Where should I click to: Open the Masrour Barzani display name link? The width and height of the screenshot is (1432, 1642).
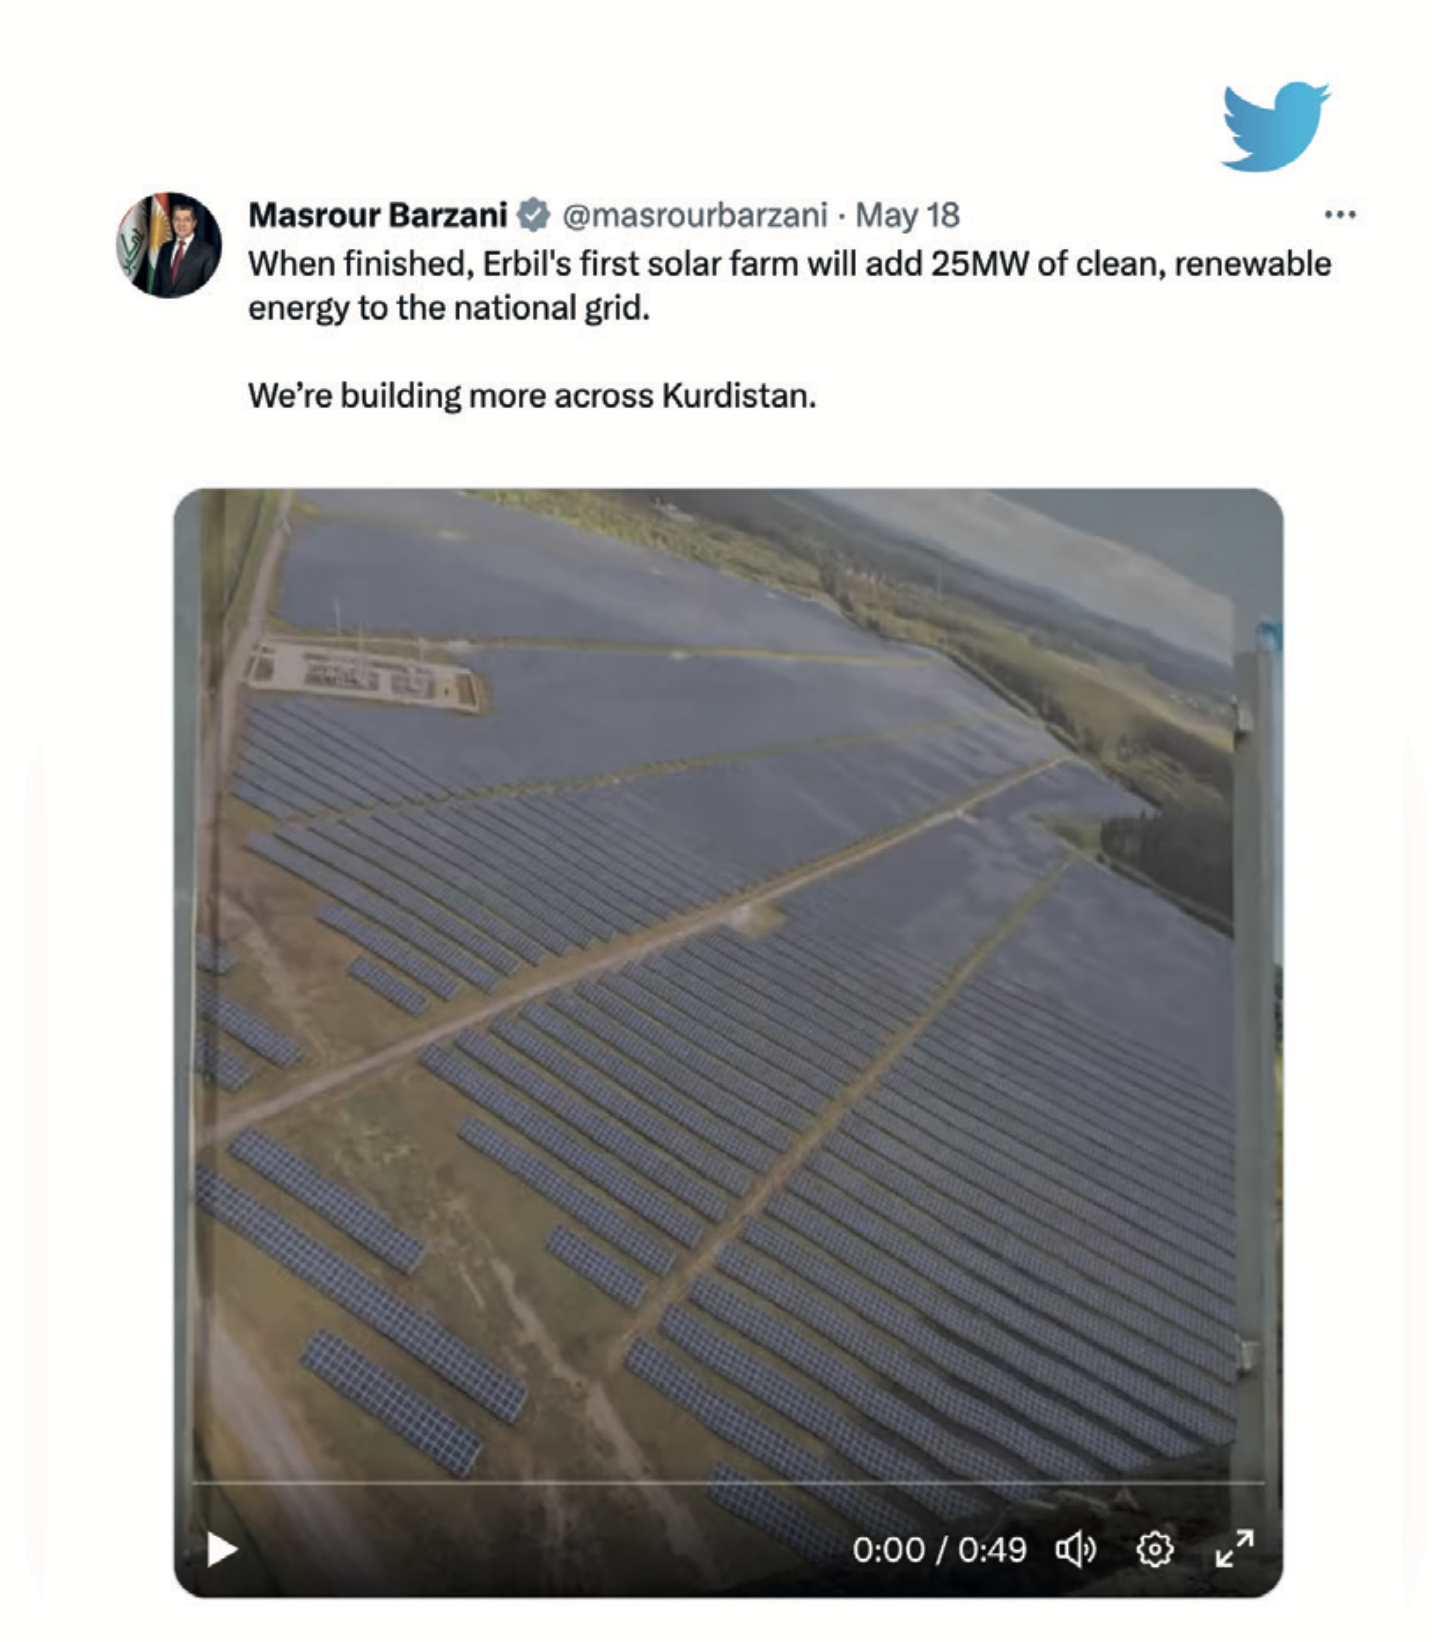[378, 215]
